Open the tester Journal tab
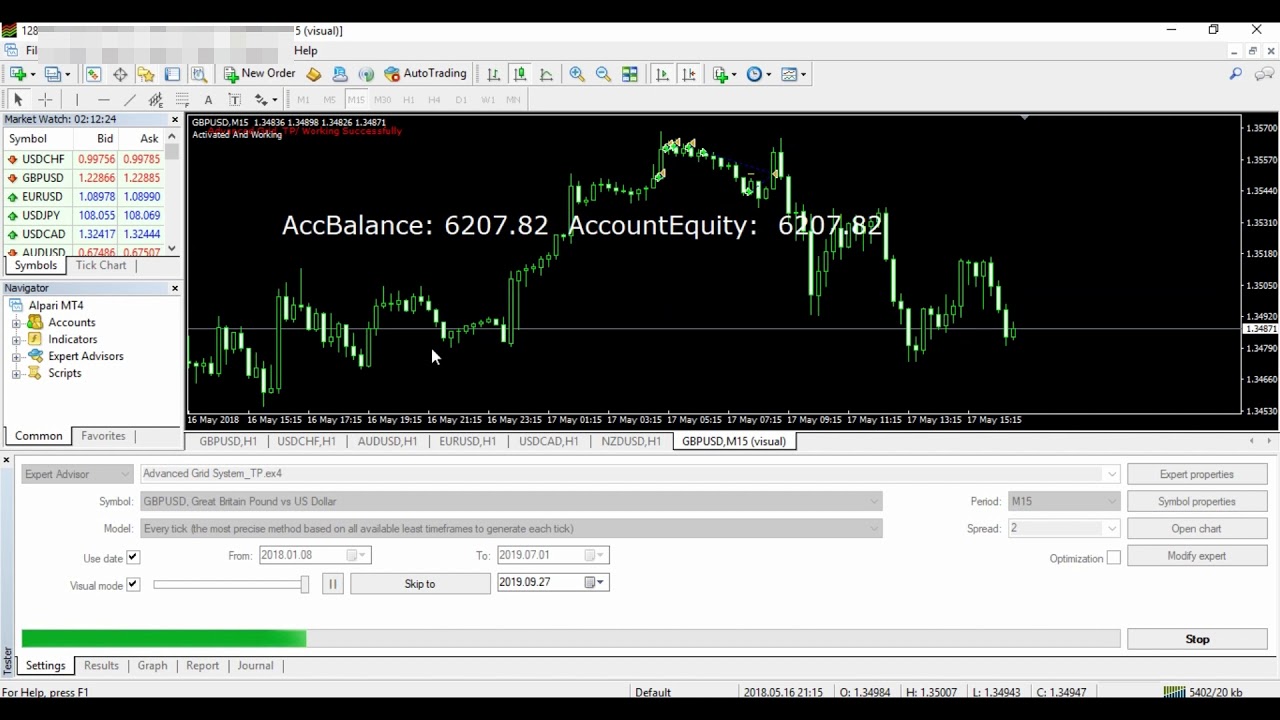 [255, 665]
